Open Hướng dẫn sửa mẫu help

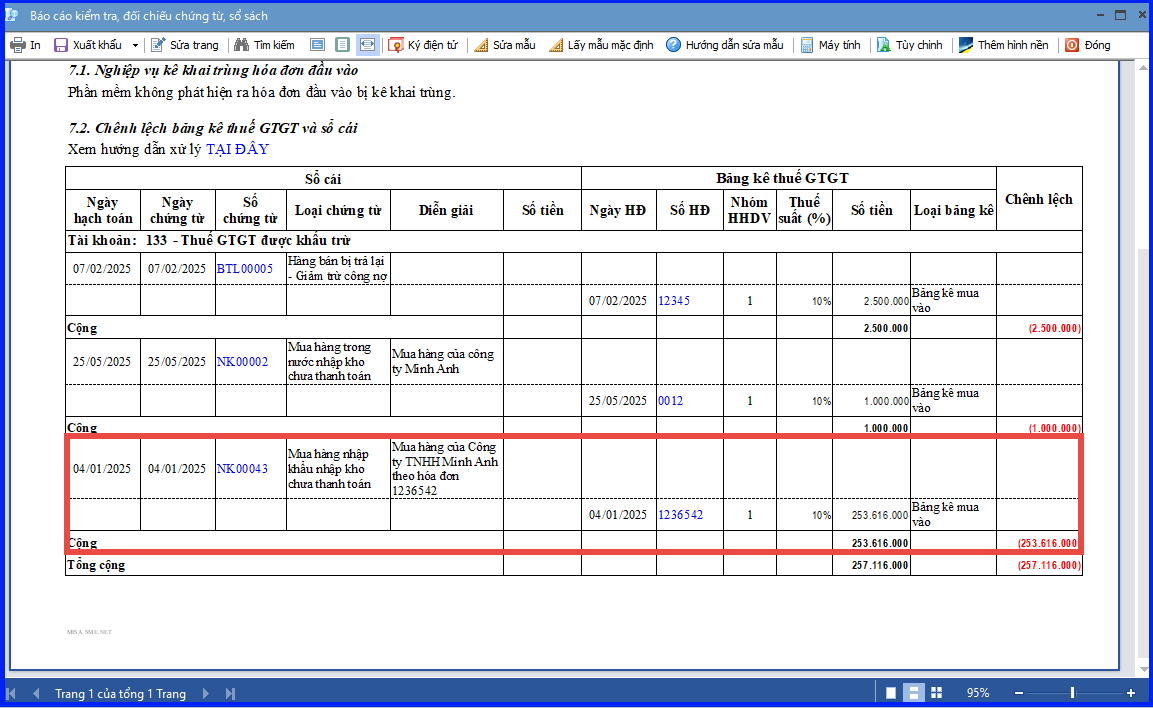(725, 45)
